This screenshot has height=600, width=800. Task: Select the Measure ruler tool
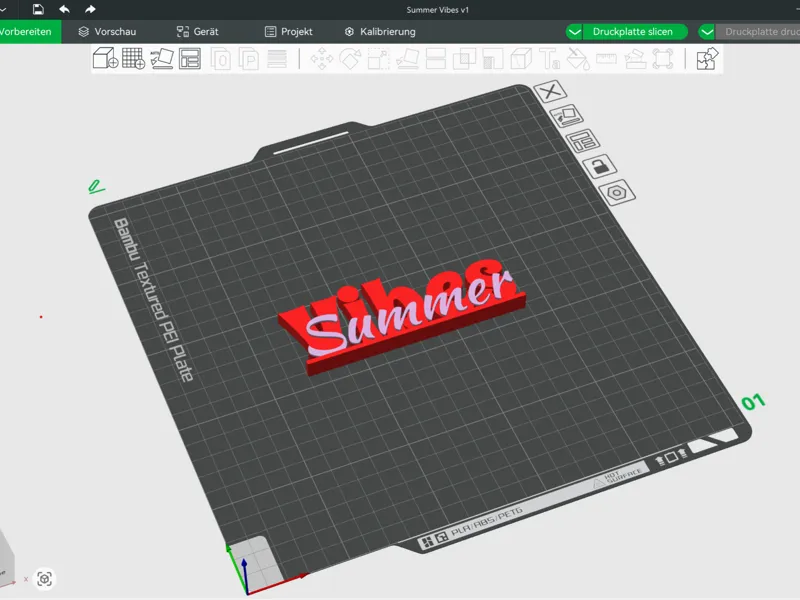click(607, 59)
